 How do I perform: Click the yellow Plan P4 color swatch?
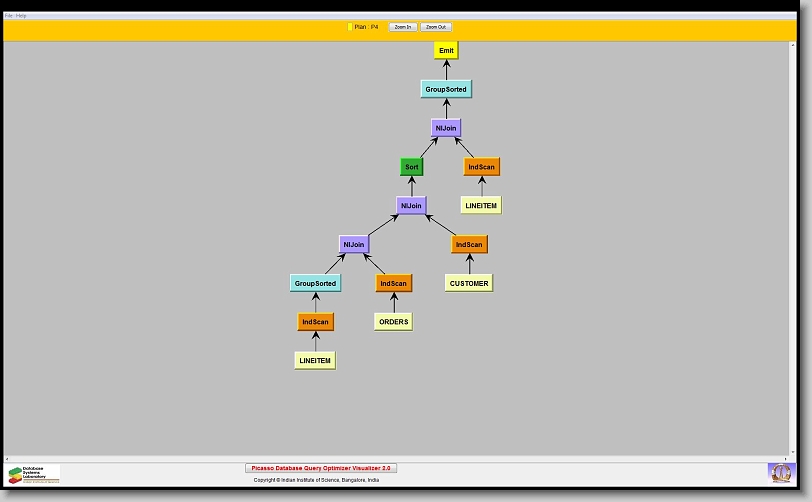point(349,27)
